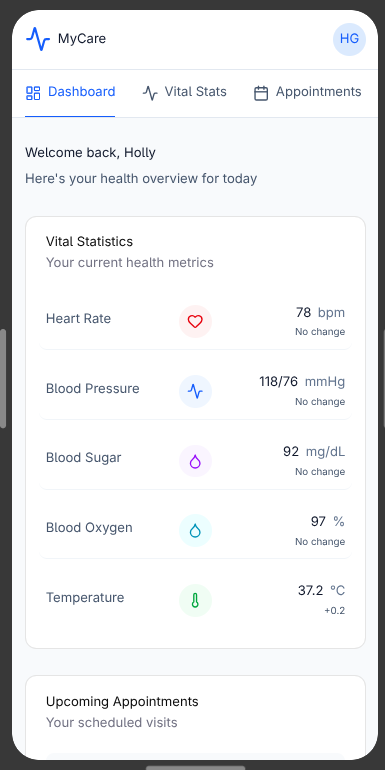
Task: Click the MyCare brand name
Action: click(82, 38)
